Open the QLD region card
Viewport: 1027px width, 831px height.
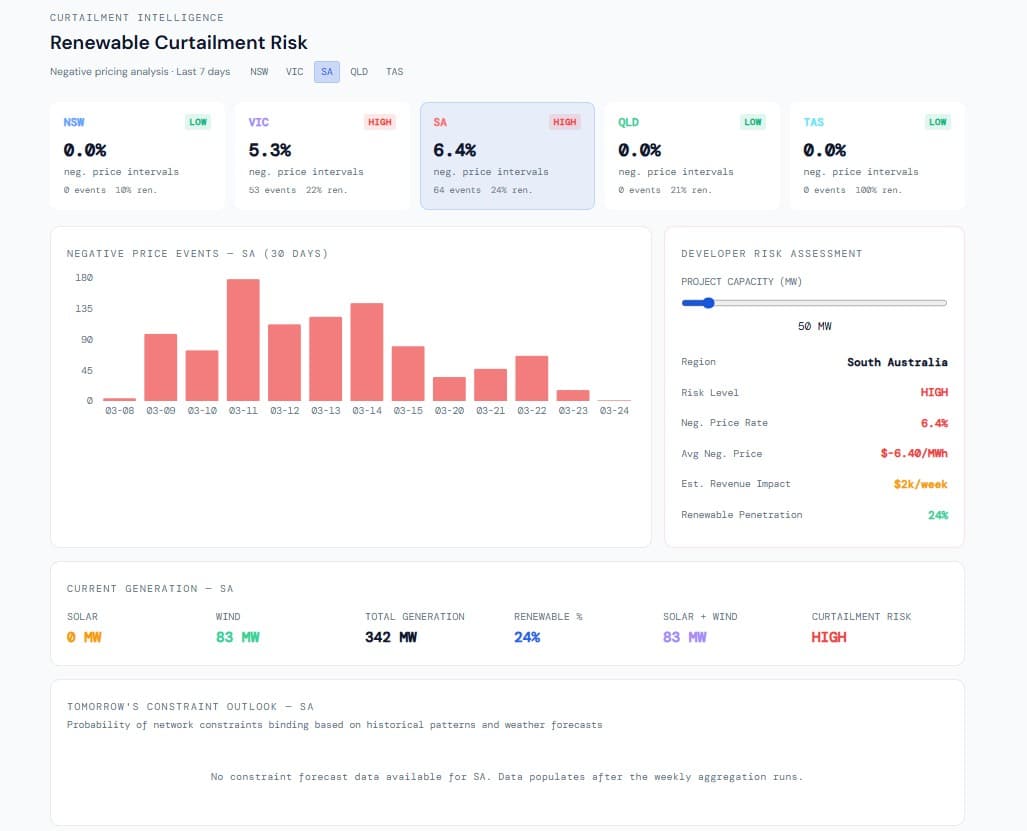pyautogui.click(x=690, y=155)
